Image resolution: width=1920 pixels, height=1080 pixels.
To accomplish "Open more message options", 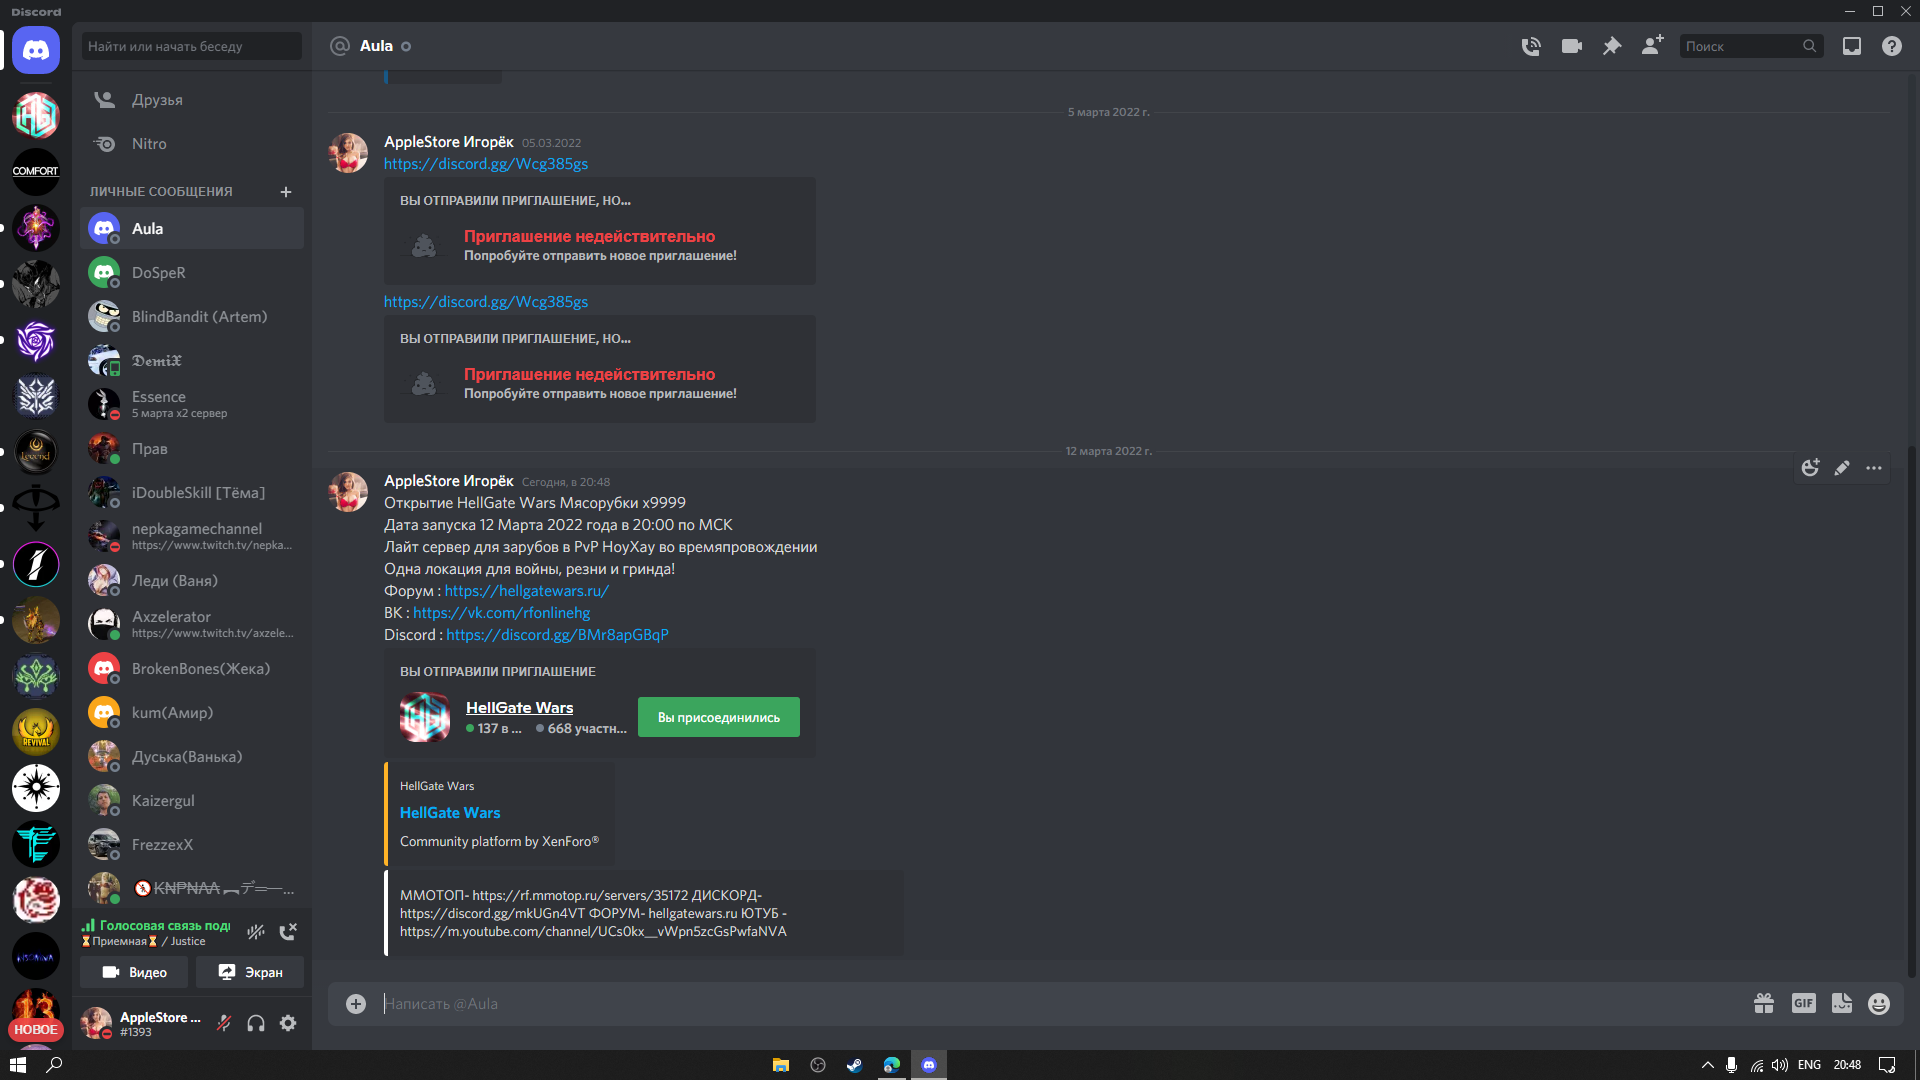I will tap(1874, 468).
